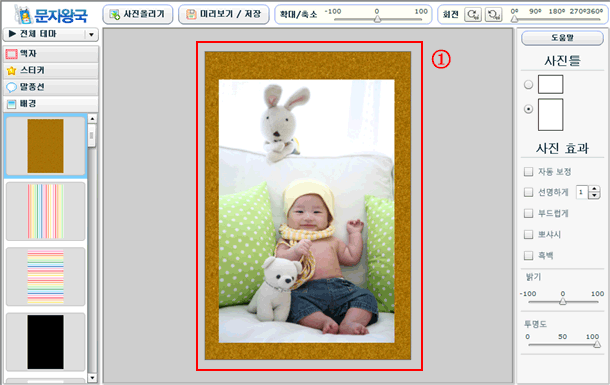
Task: Click the rotation angle slider handle
Action: pos(514,18)
